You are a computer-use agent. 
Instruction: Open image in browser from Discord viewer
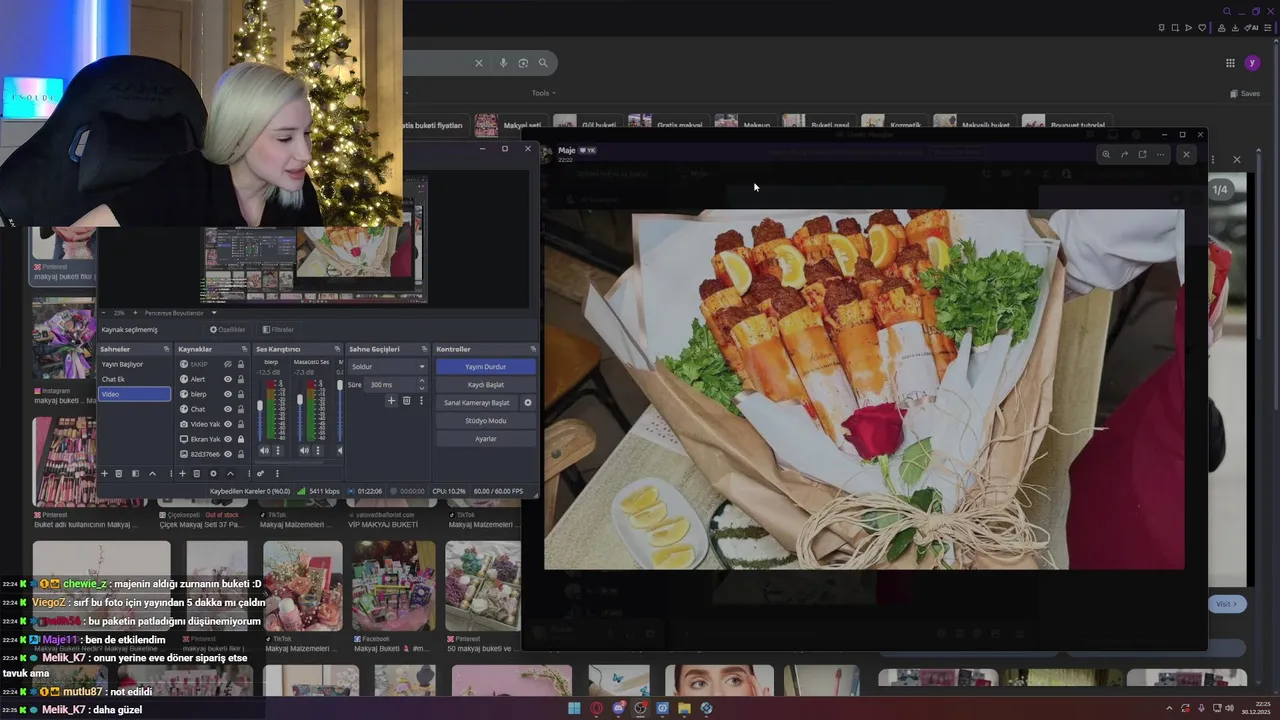[1142, 154]
